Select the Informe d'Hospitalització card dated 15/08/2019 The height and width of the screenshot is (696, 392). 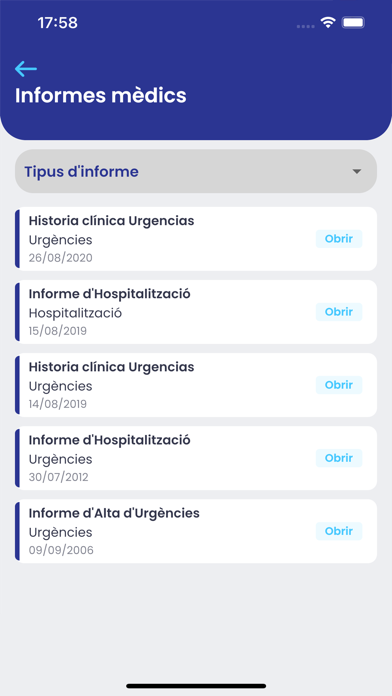point(196,312)
